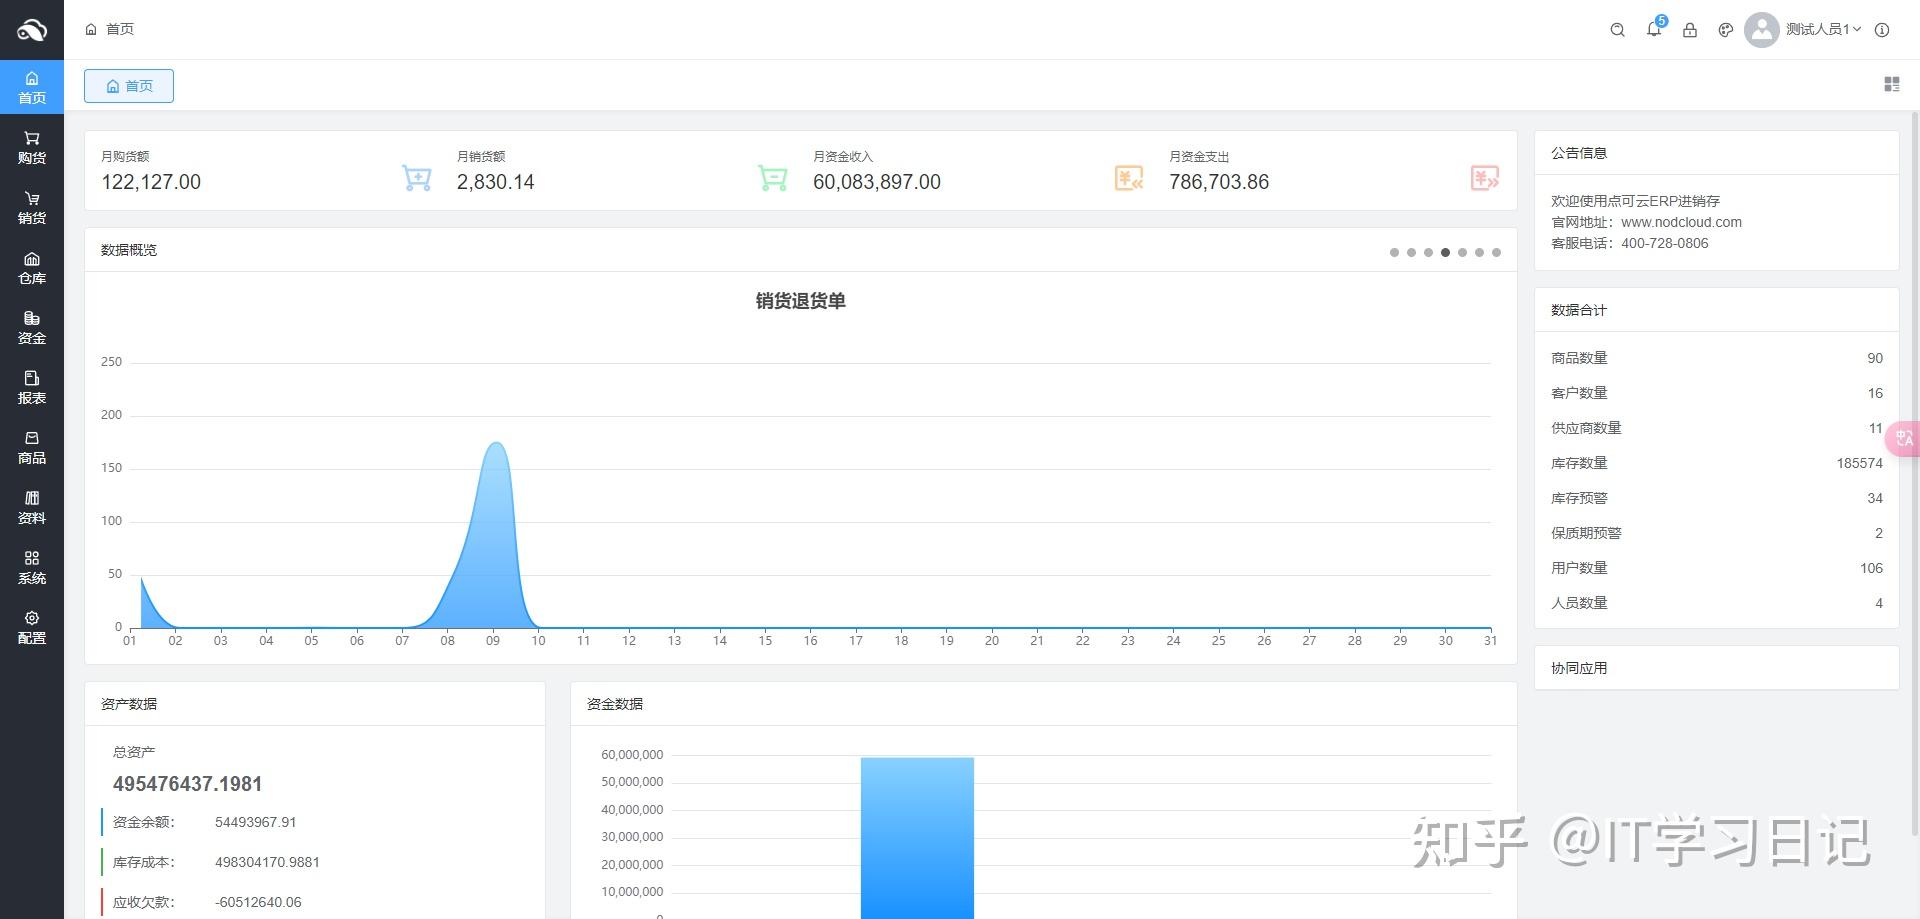Image resolution: width=1920 pixels, height=919 pixels.
Task: Click the lock screen icon
Action: coord(1690,30)
